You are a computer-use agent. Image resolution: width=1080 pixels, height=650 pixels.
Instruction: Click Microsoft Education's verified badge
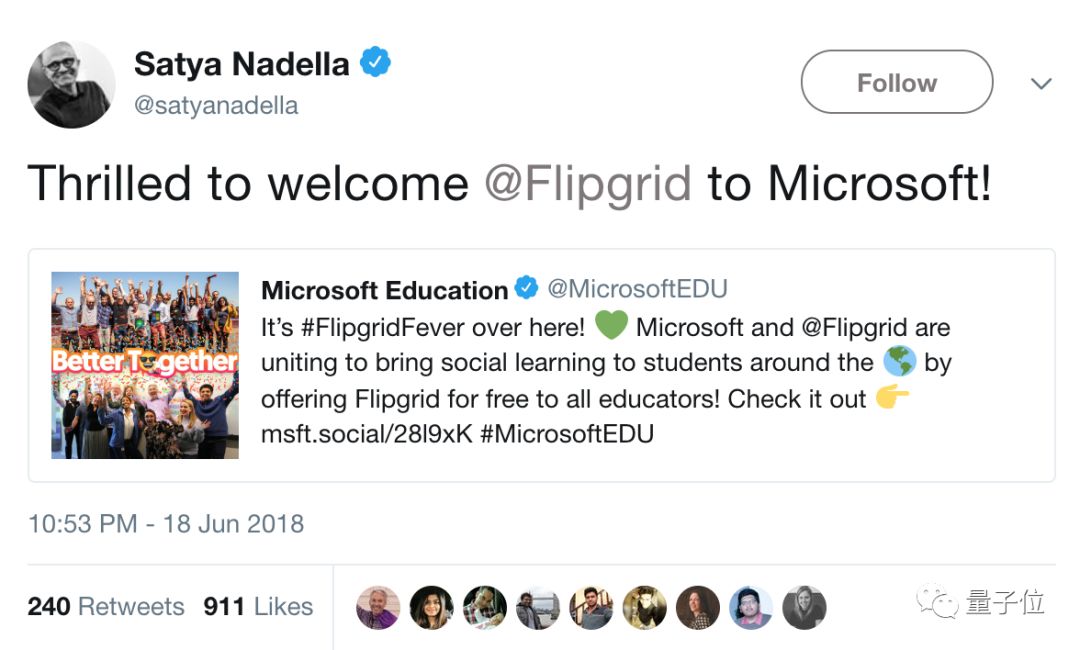point(526,288)
